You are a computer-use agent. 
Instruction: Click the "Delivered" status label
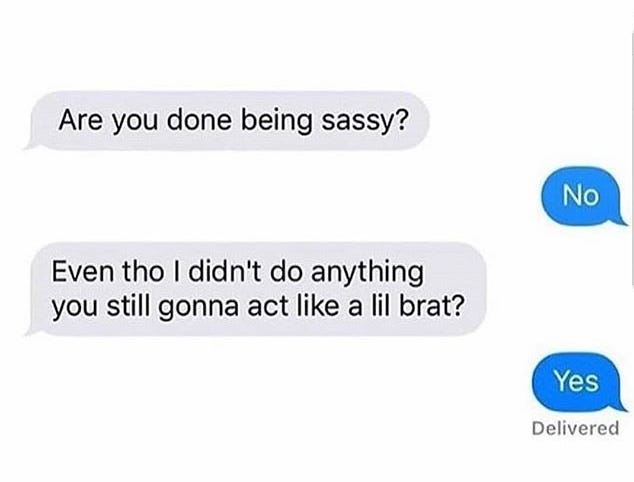click(575, 428)
